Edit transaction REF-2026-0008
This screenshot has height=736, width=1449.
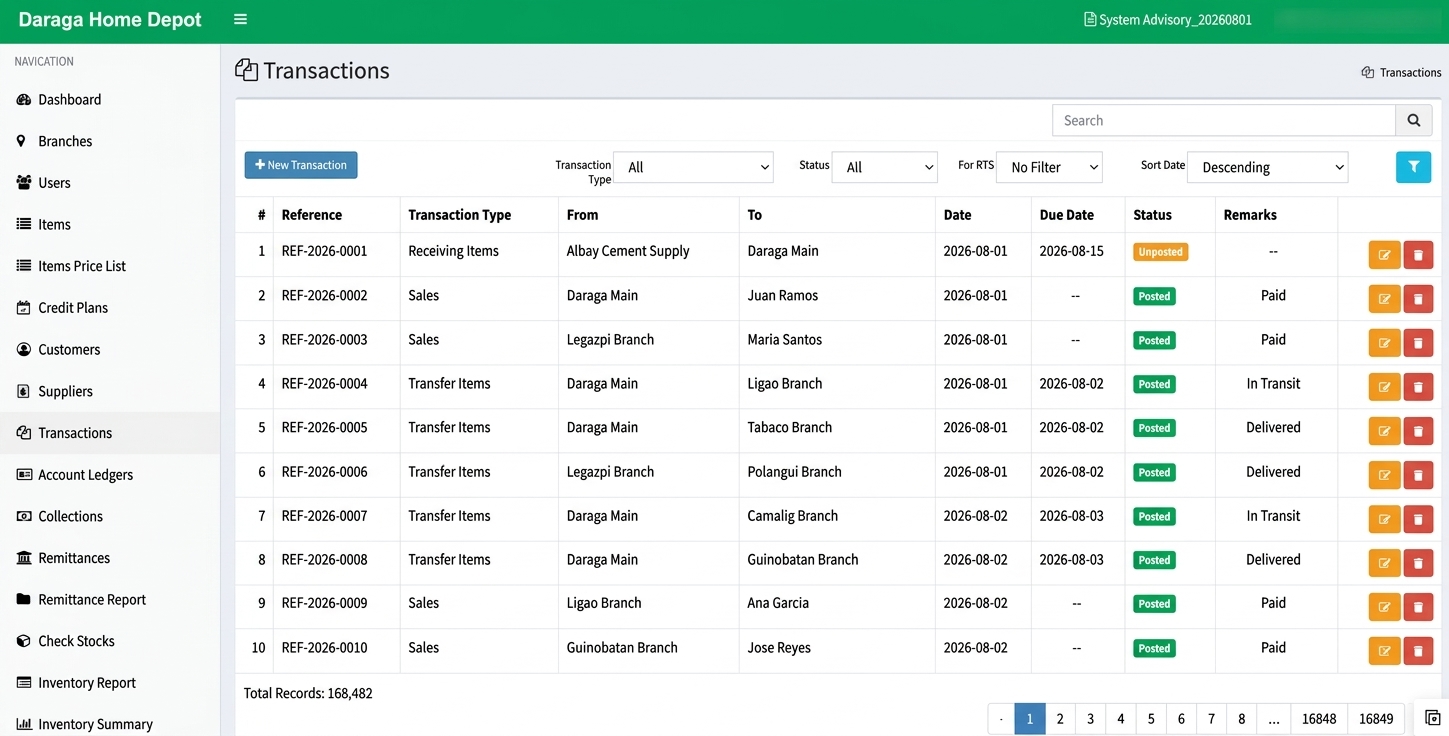[1384, 563]
